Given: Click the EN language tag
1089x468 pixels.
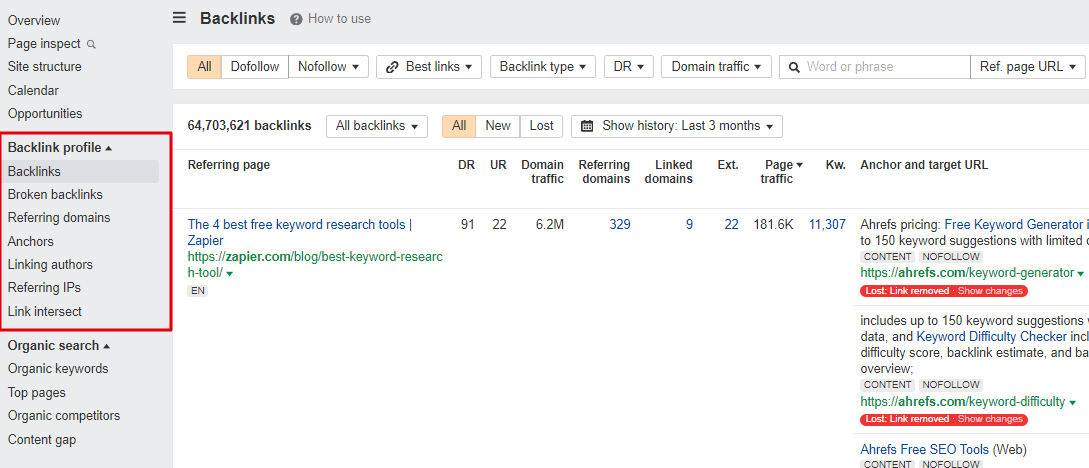Looking at the screenshot, I should (x=198, y=291).
